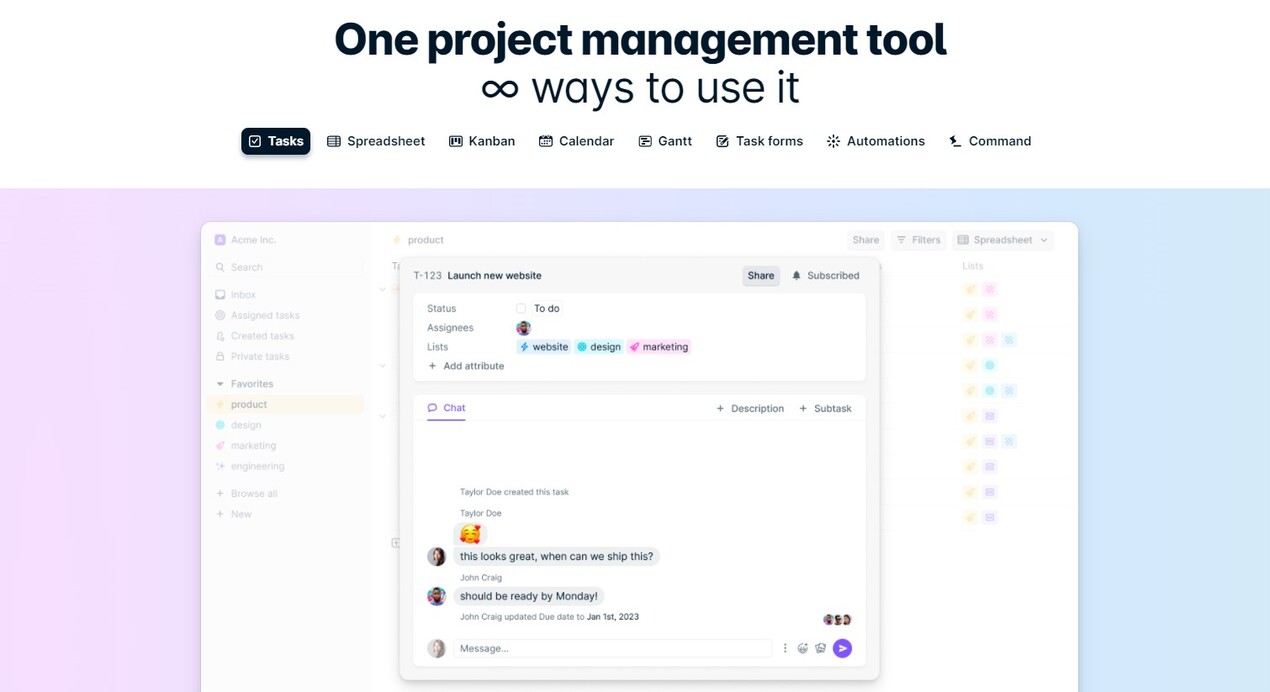Click the assignee avatar in Assignees row
1270x692 pixels.
point(523,328)
